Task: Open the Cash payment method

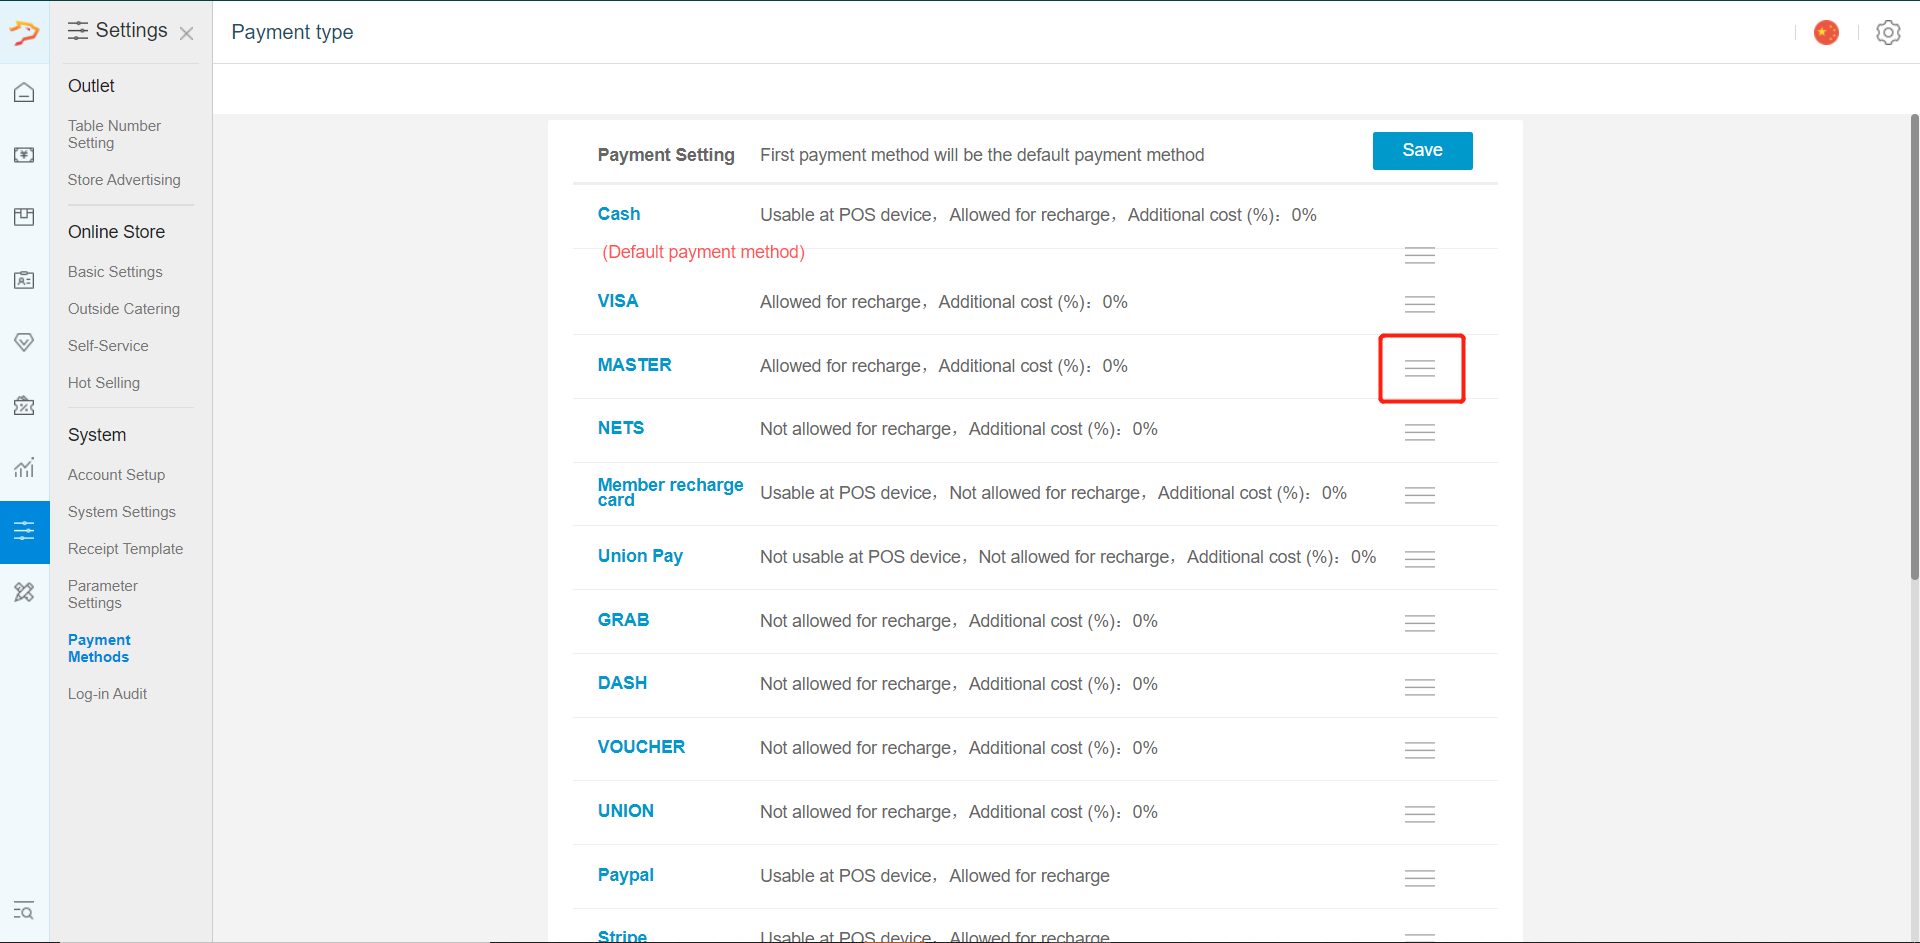Action: (619, 214)
